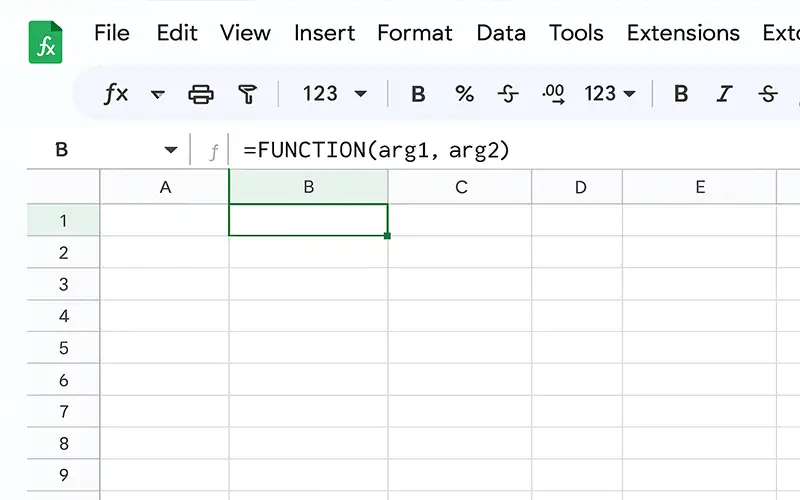Viewport: 800px width, 500px height.
Task: Click the .00 decimal places icon
Action: (x=553, y=94)
